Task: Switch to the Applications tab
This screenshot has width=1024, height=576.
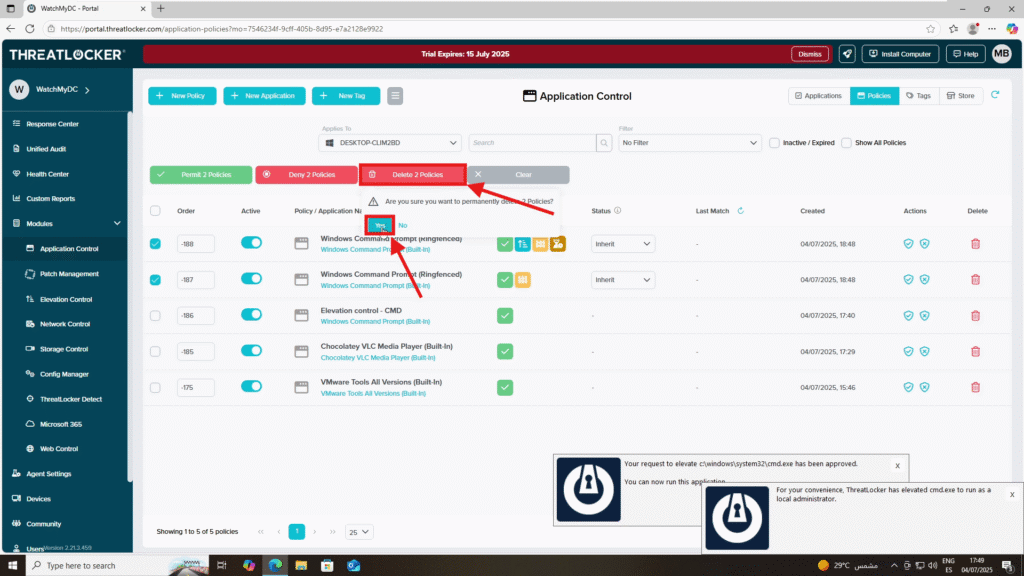Action: coord(818,96)
